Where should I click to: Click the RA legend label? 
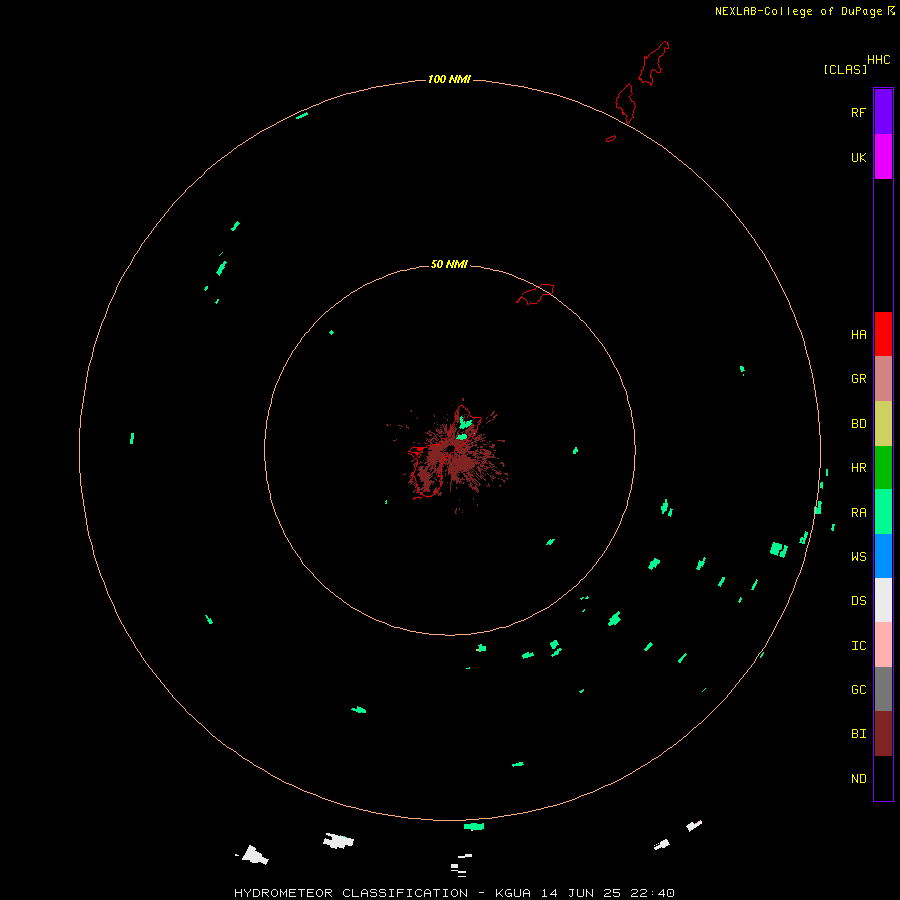pos(858,512)
